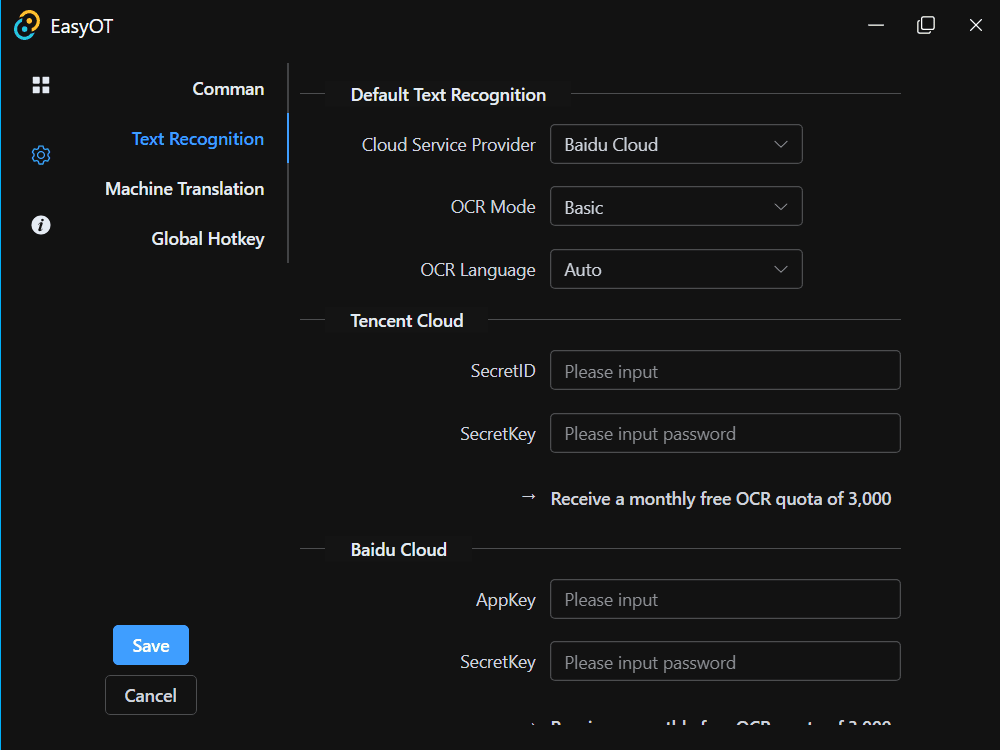Close the EasyOT window
Screen dimensions: 1000x750
976,25
